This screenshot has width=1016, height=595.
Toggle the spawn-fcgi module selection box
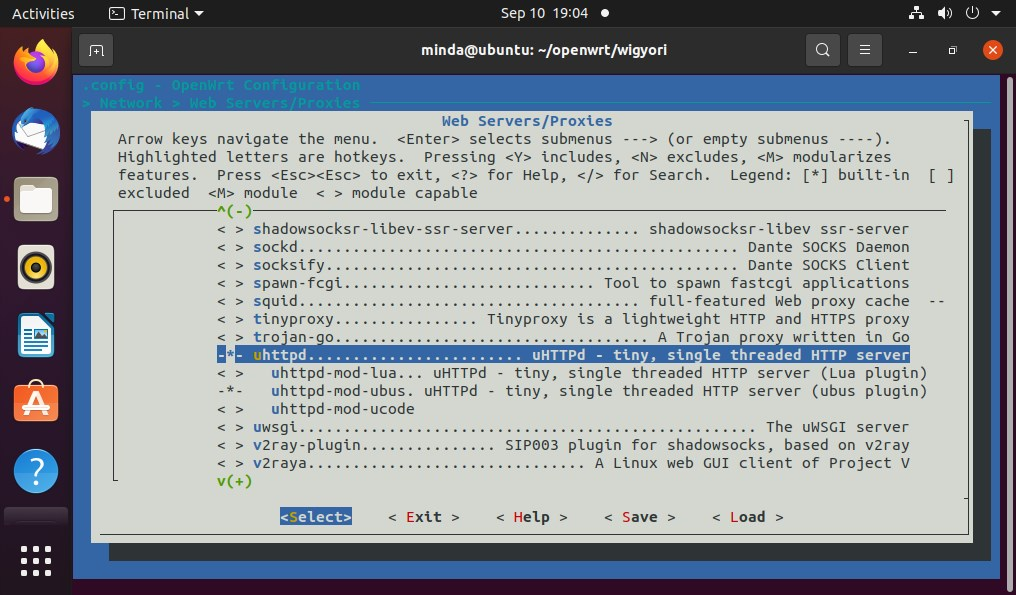tap(231, 283)
